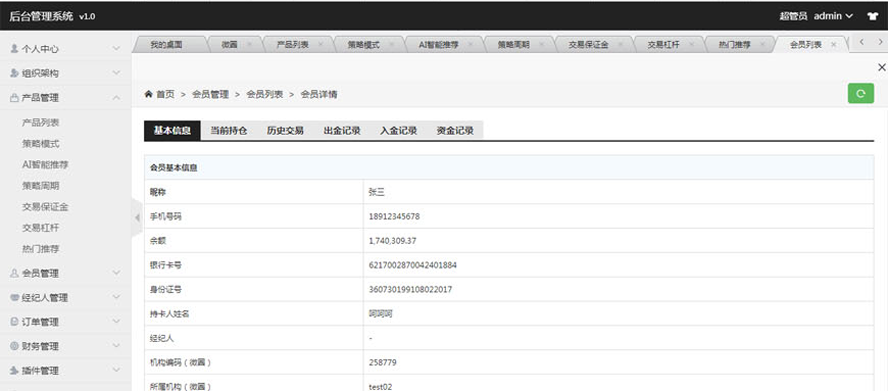This screenshot has width=888, height=391.
Task: Click 首页 breadcrumb link
Action: tap(165, 94)
